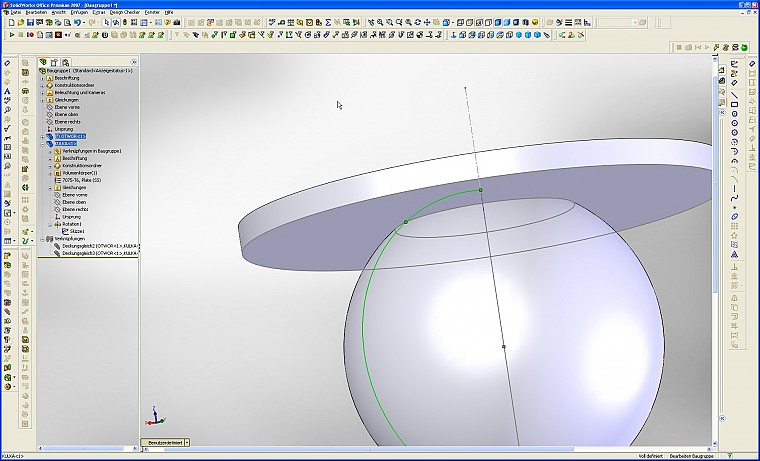Screen dimensions: 760x461
Task: Toggle RealView Graphics gold sphere
Action: point(535,22)
